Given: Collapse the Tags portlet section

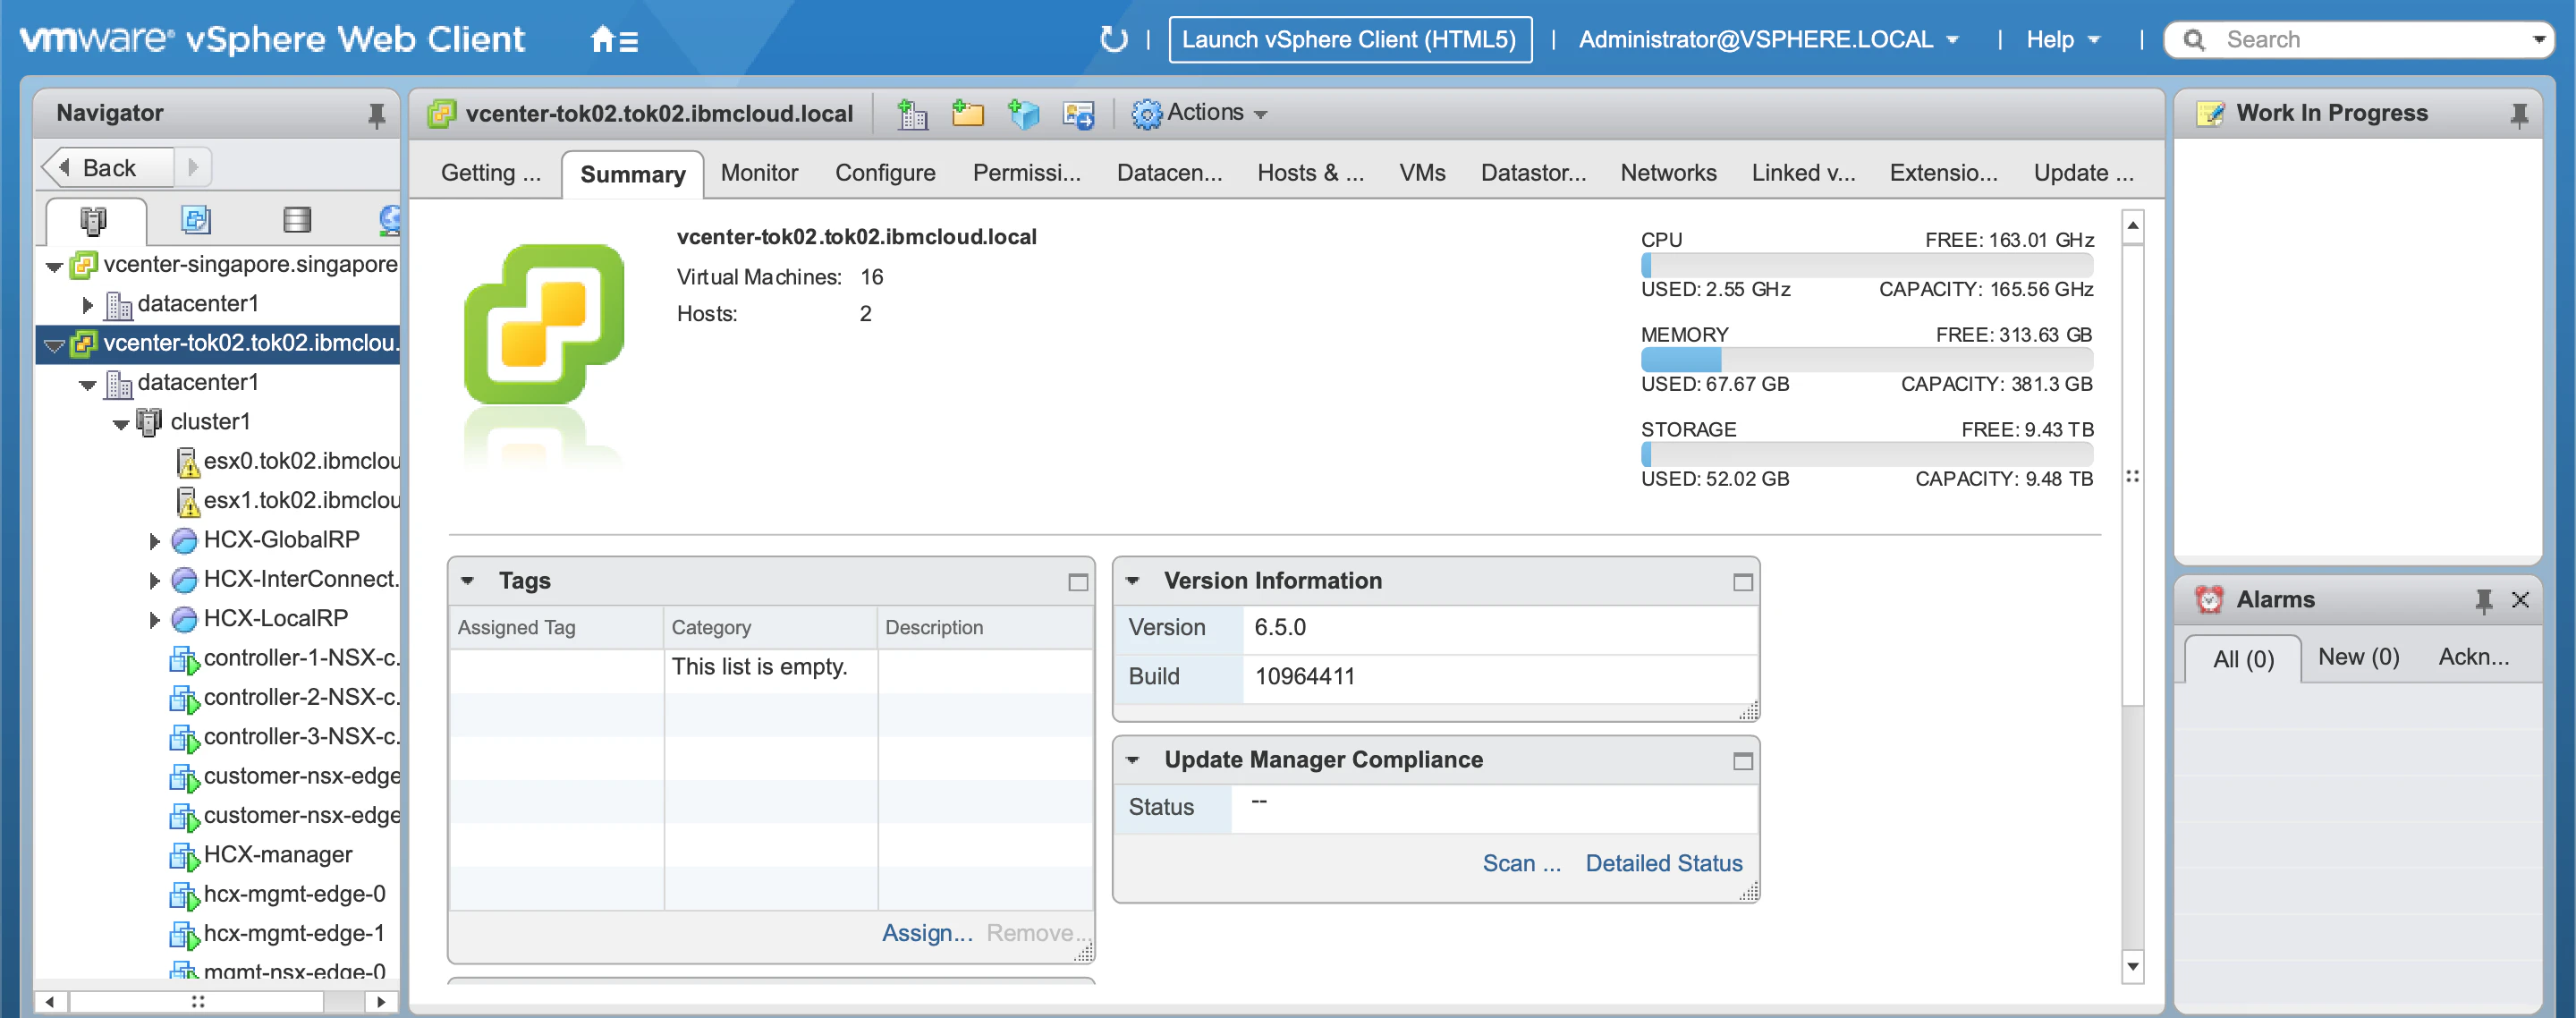Looking at the screenshot, I should click(x=467, y=581).
